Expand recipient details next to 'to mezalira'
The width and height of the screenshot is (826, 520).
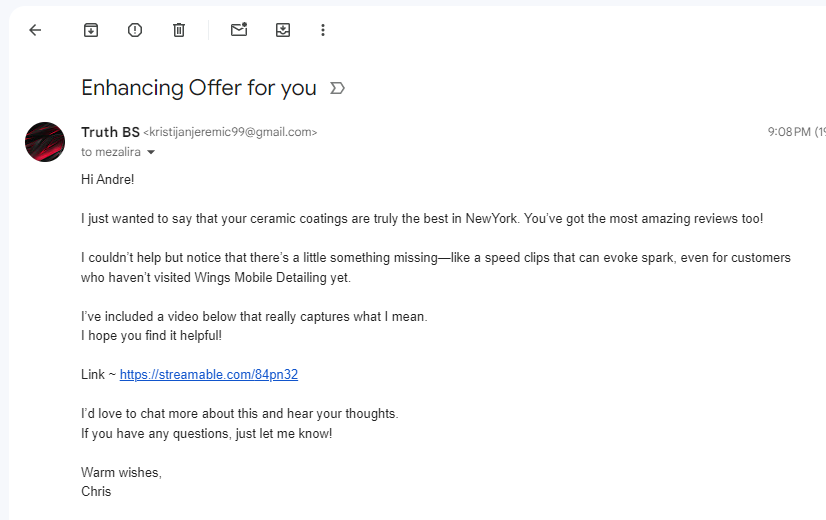(151, 152)
